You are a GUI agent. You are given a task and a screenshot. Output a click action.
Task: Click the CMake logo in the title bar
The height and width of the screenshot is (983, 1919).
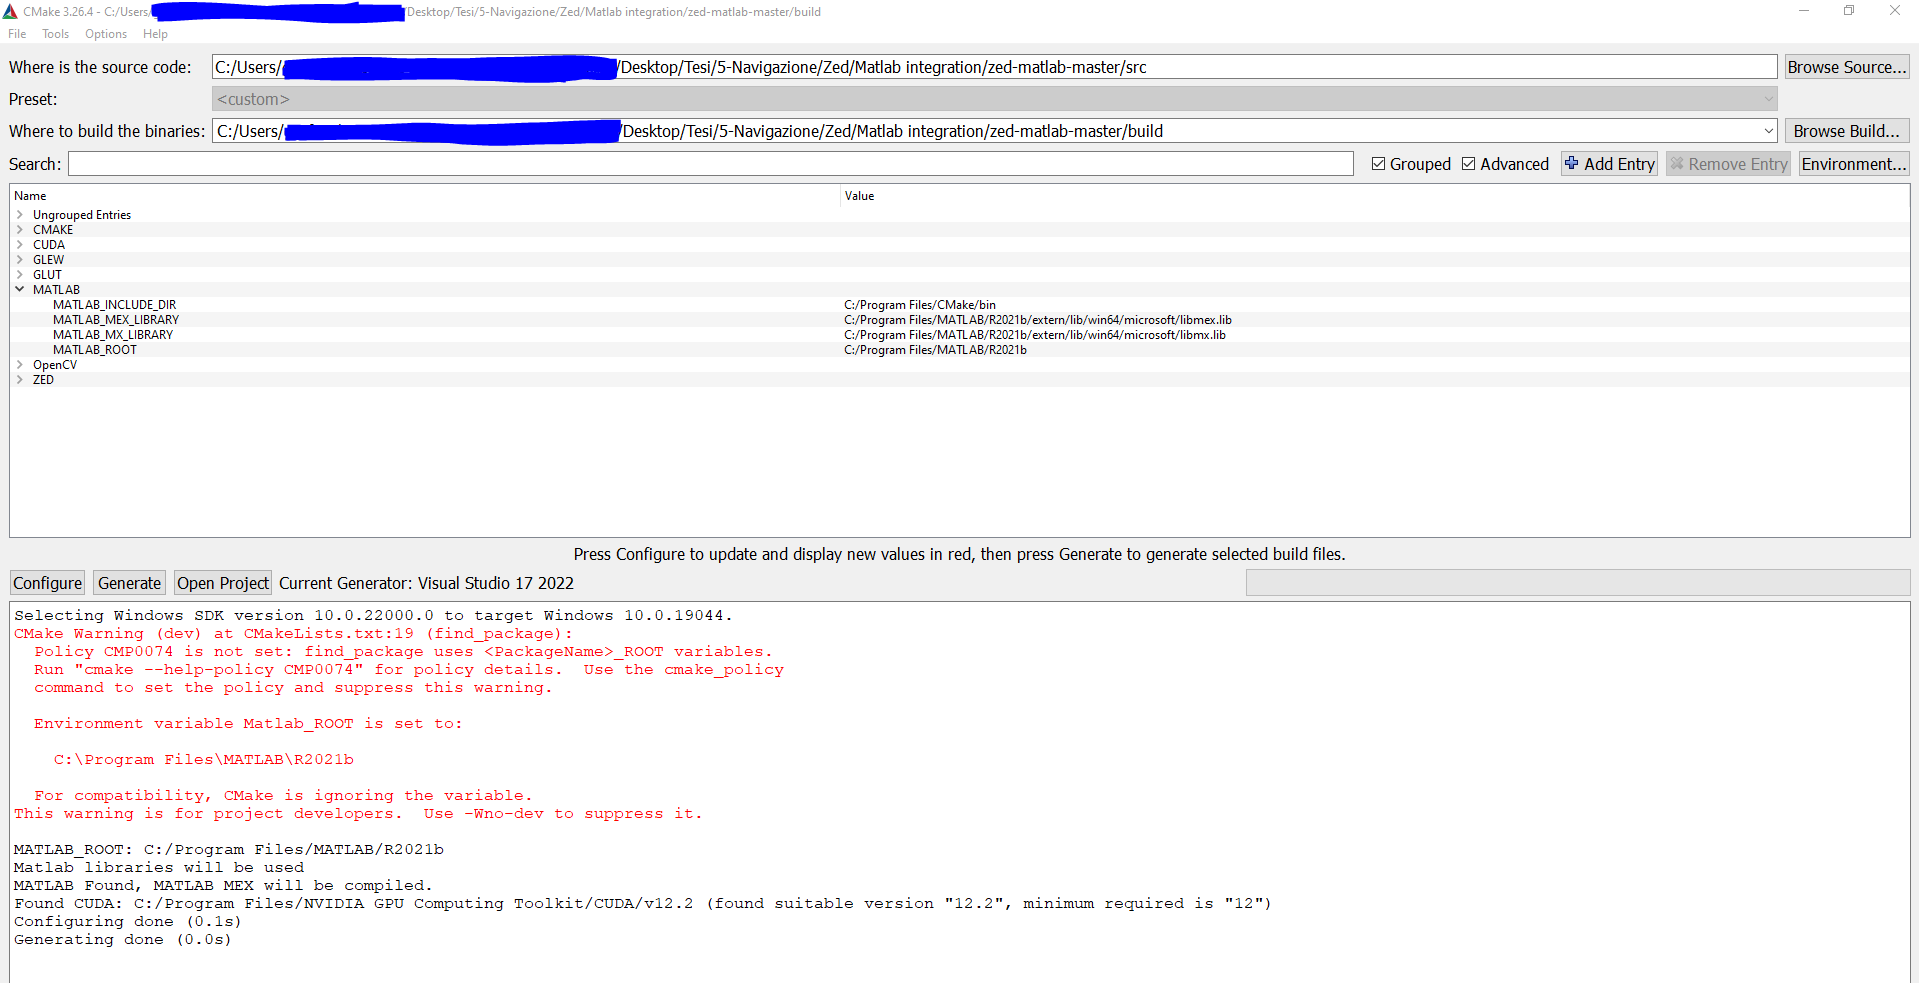pos(10,12)
